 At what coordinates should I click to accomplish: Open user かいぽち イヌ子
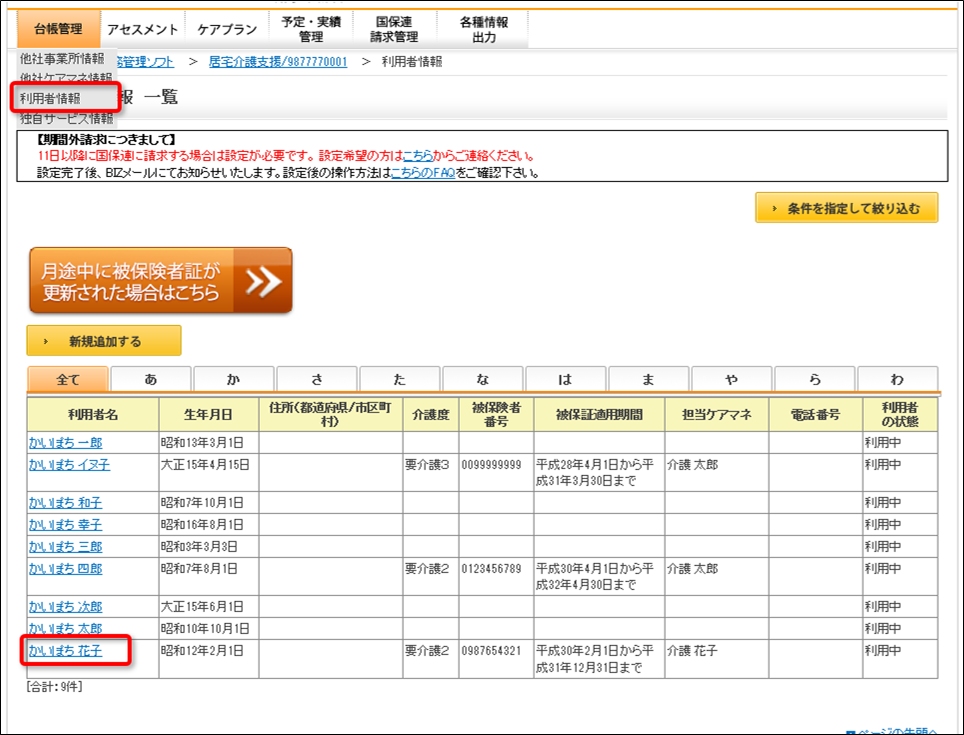click(x=69, y=465)
